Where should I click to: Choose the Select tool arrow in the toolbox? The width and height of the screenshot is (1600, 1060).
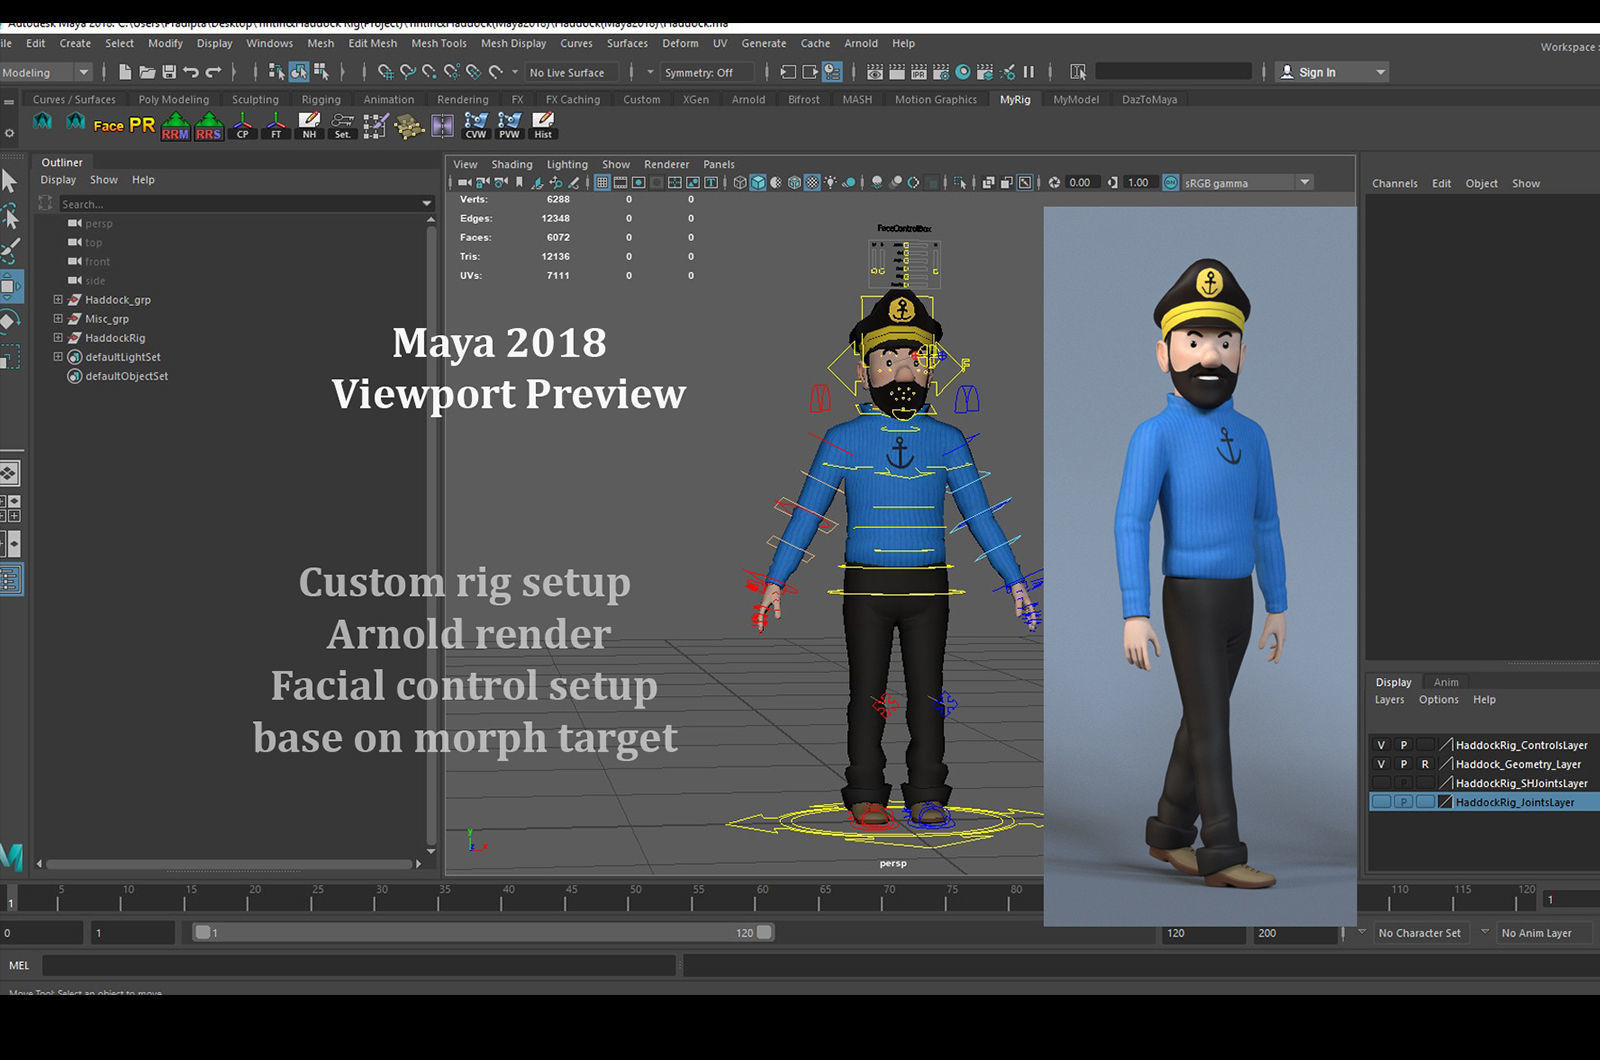click(10, 181)
